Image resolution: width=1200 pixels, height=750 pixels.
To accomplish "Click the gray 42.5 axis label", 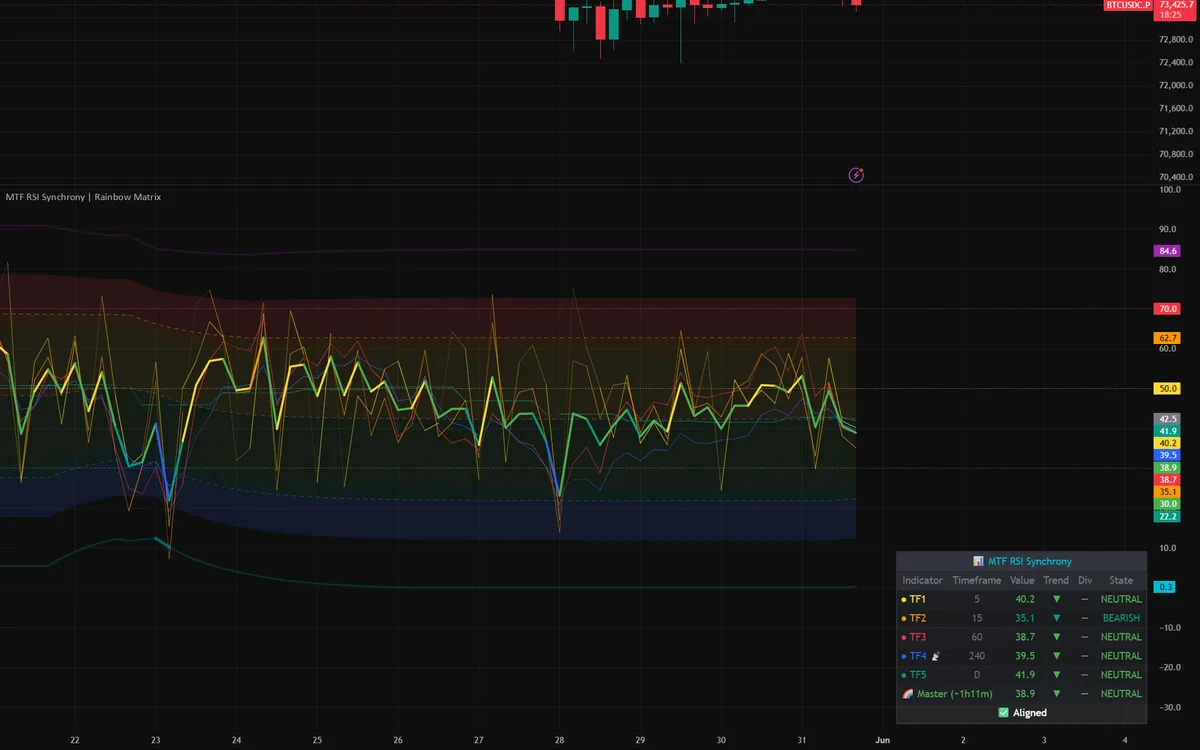I will pos(1167,418).
